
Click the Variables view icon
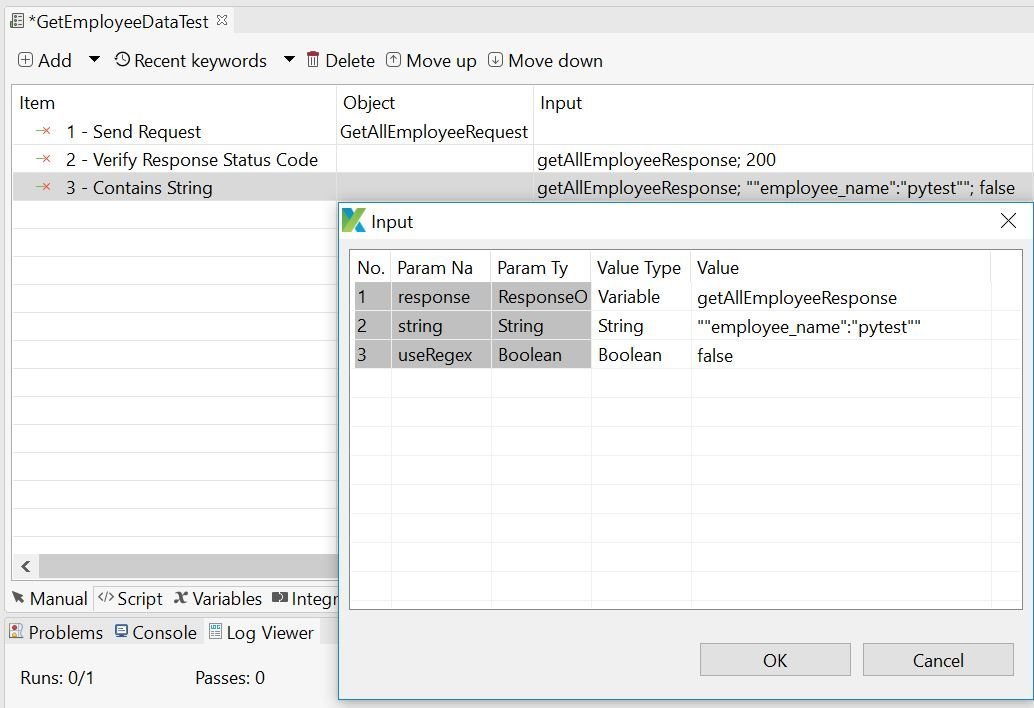183,598
